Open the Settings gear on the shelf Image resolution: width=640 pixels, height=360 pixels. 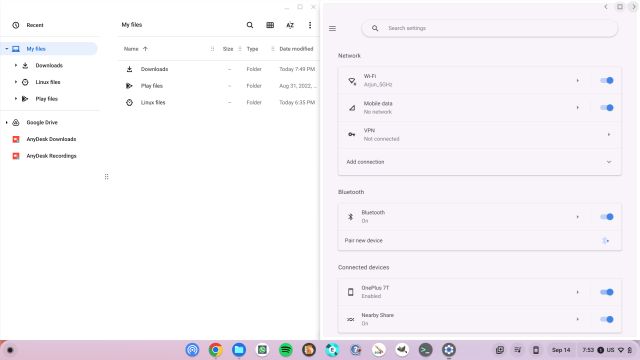coord(449,350)
